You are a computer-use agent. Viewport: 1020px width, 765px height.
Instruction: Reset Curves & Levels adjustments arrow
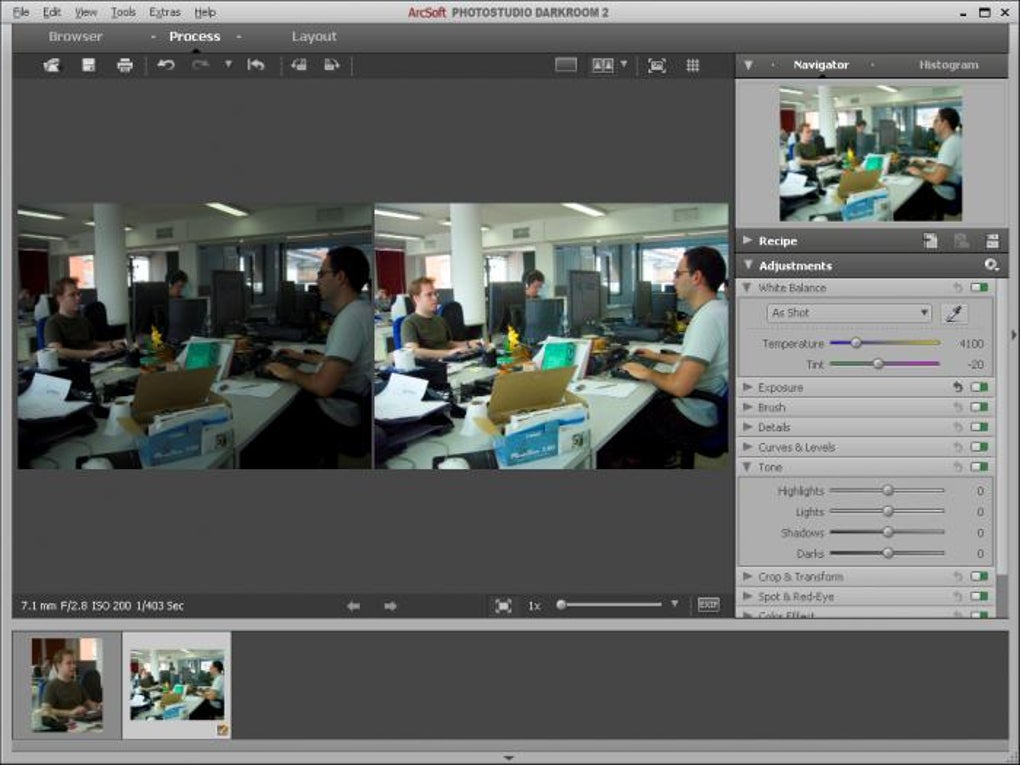coord(958,447)
